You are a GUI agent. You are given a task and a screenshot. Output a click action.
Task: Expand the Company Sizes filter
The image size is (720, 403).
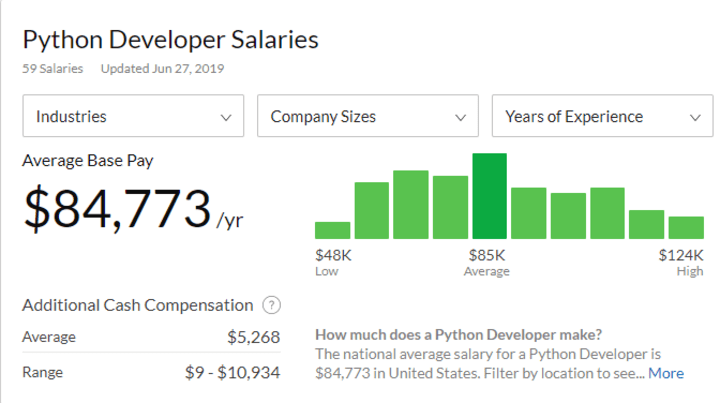[368, 116]
